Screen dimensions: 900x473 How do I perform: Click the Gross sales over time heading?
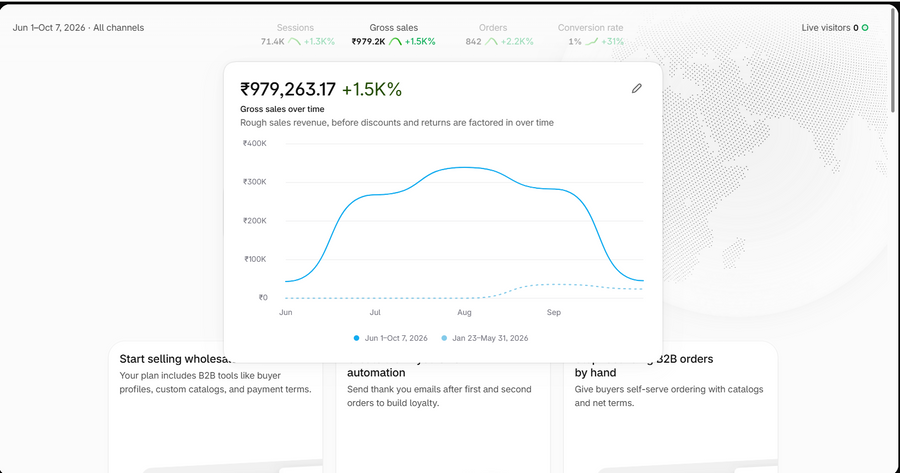pos(282,109)
